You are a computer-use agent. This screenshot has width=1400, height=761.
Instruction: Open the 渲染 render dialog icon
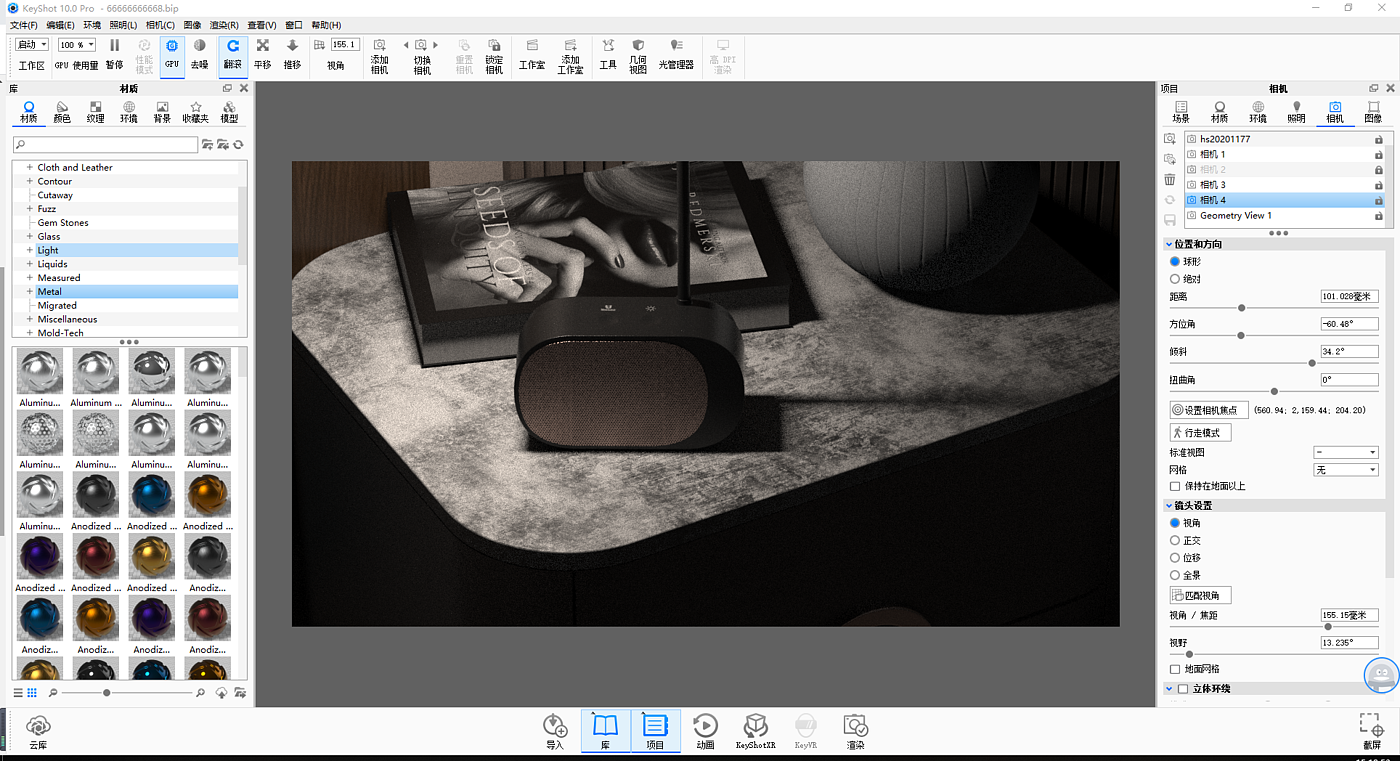point(855,730)
